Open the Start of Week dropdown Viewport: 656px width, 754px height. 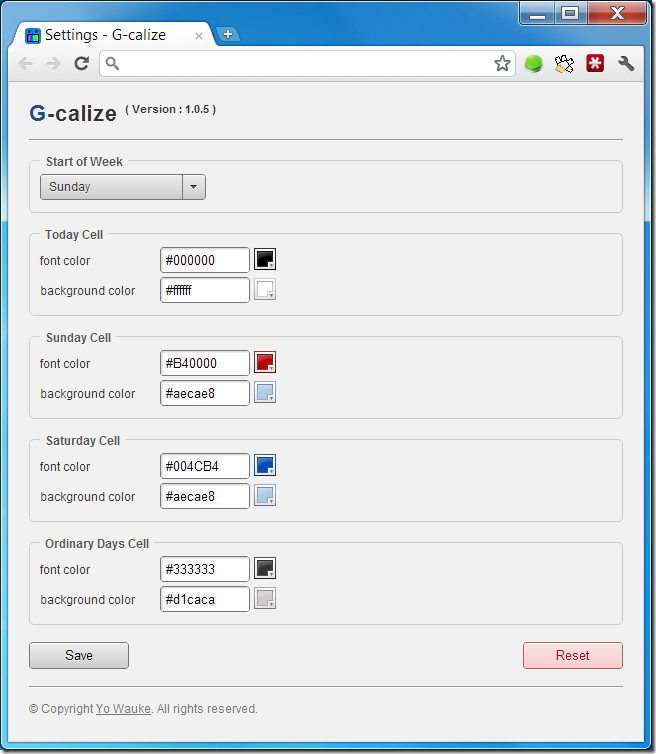[x=123, y=187]
